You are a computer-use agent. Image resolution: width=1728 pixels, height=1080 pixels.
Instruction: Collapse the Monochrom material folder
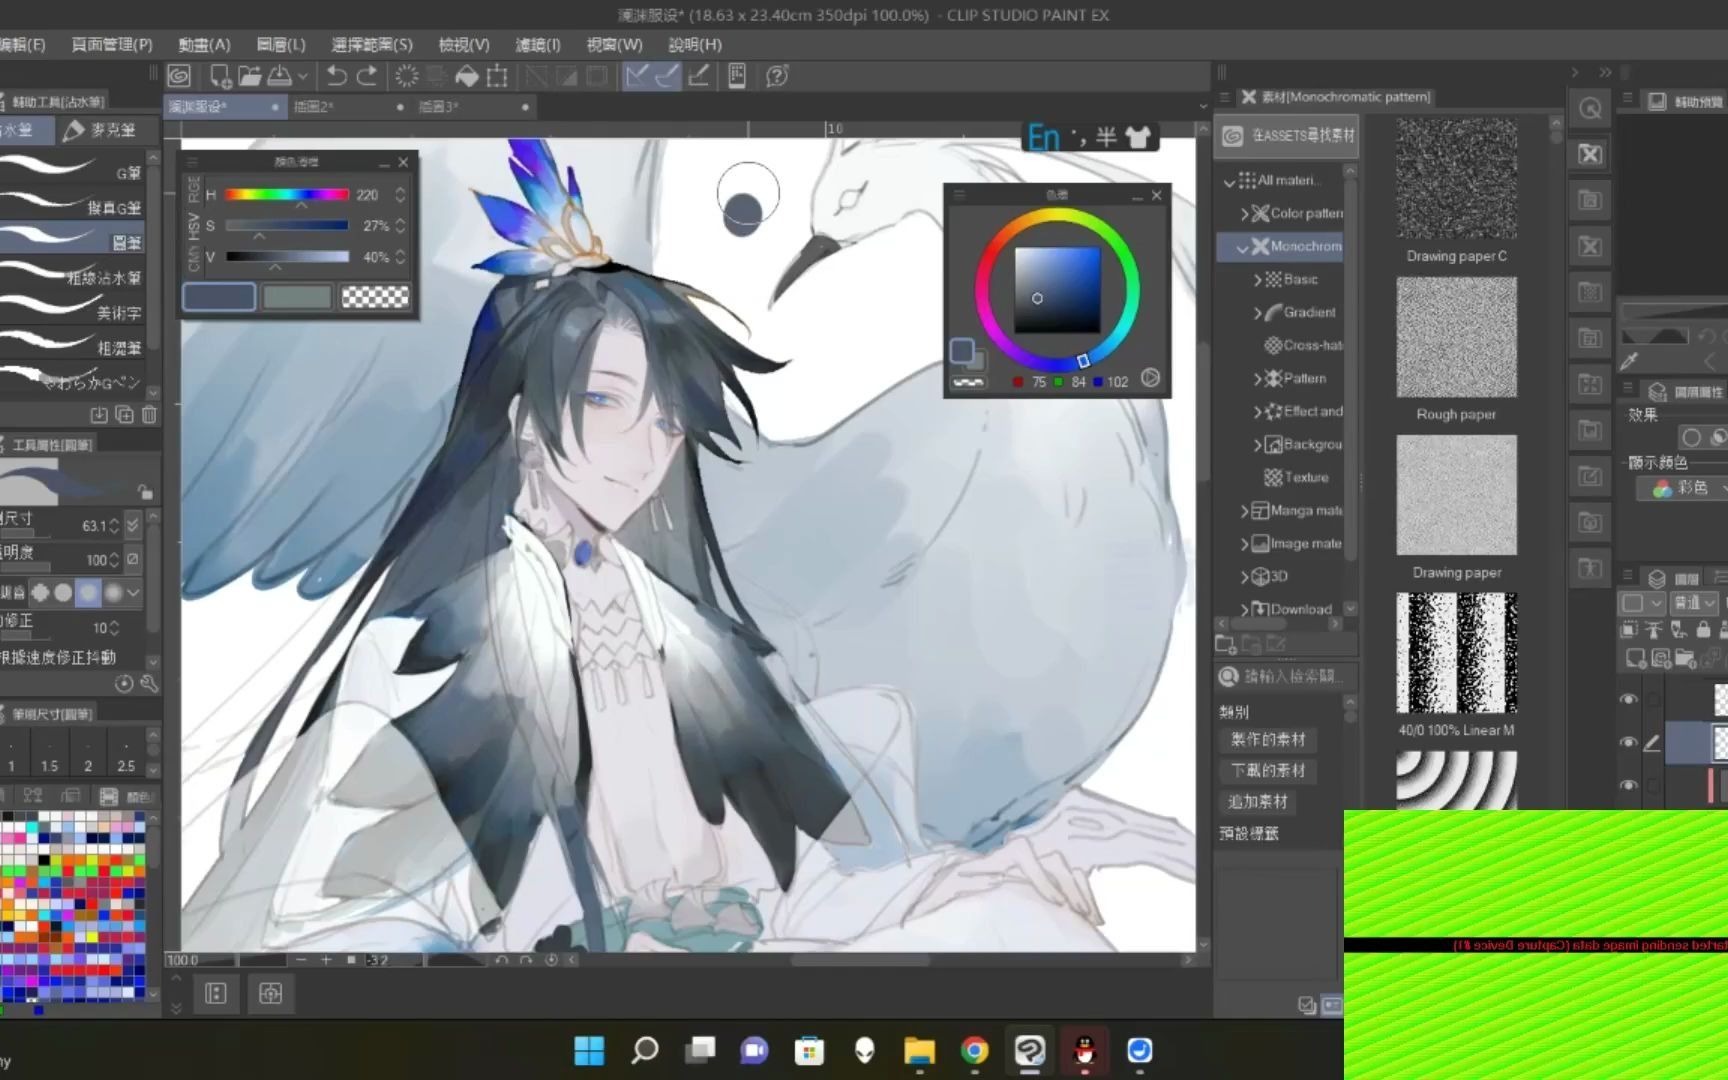tap(1243, 247)
